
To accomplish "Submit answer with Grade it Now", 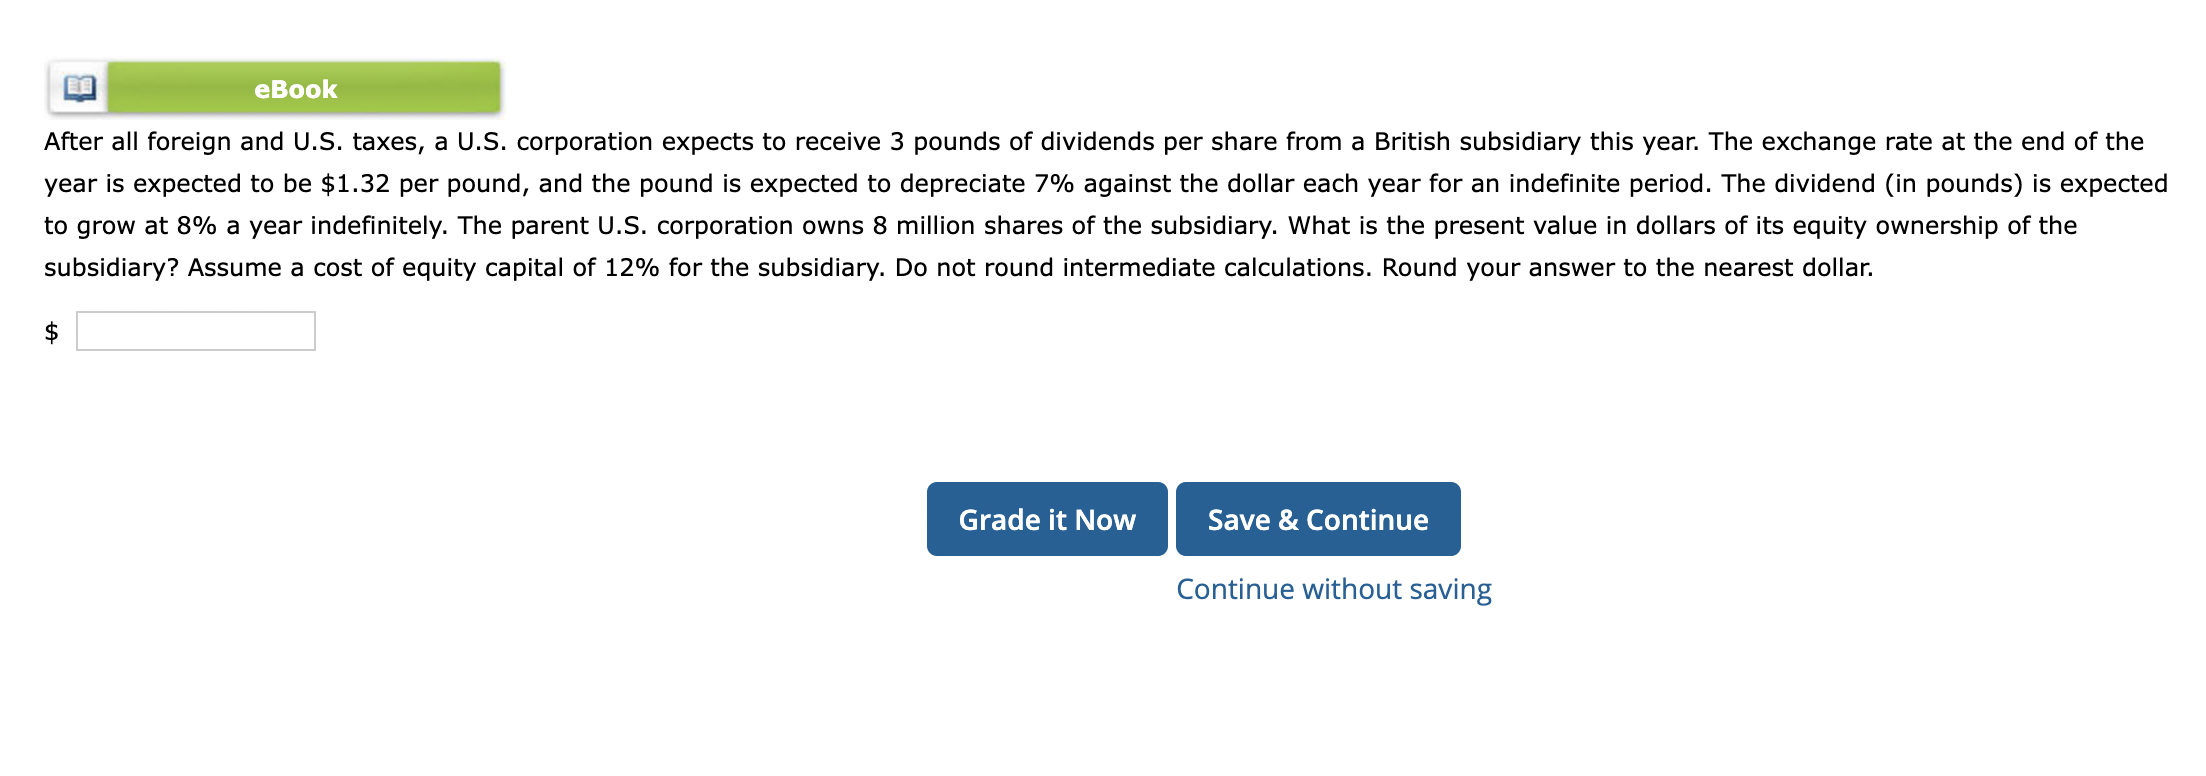I will point(1047,519).
